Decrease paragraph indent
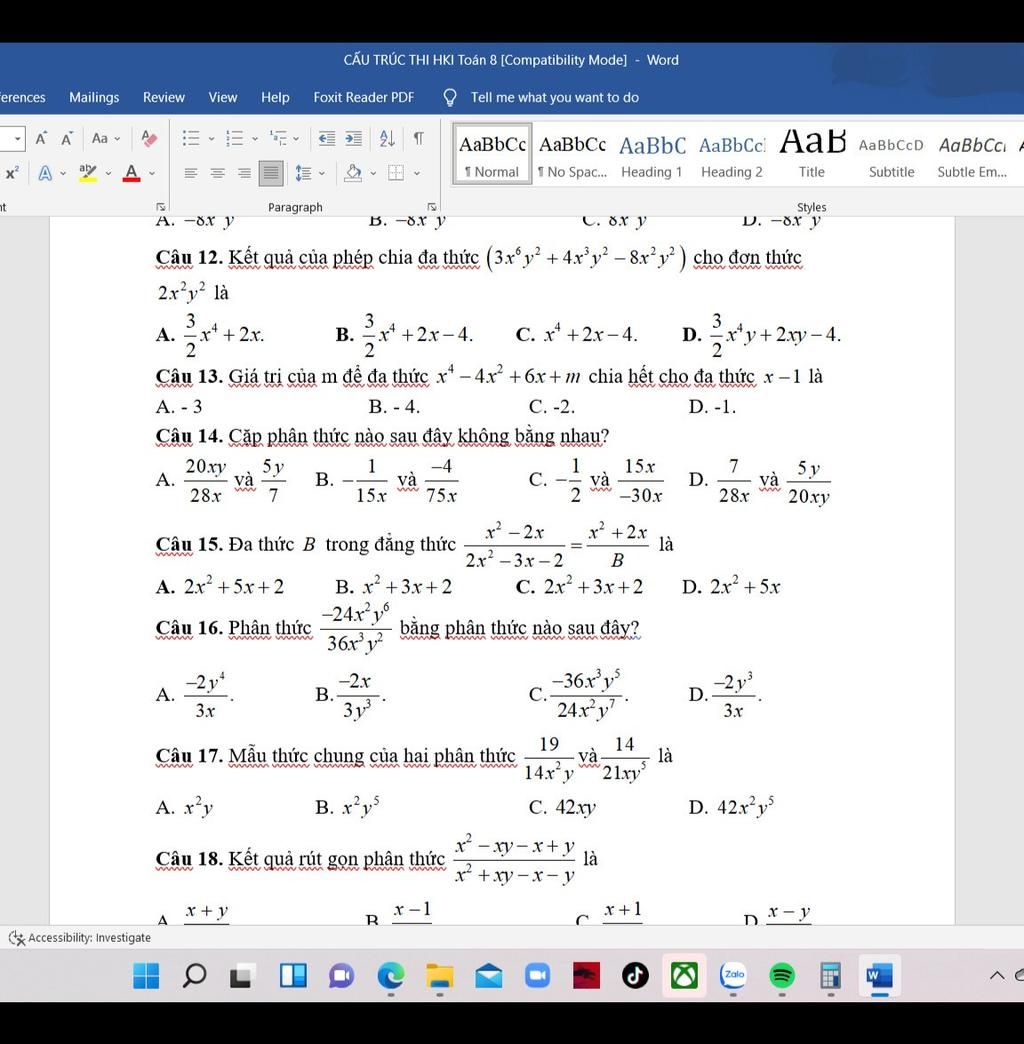This screenshot has width=1024, height=1044. coord(326,138)
